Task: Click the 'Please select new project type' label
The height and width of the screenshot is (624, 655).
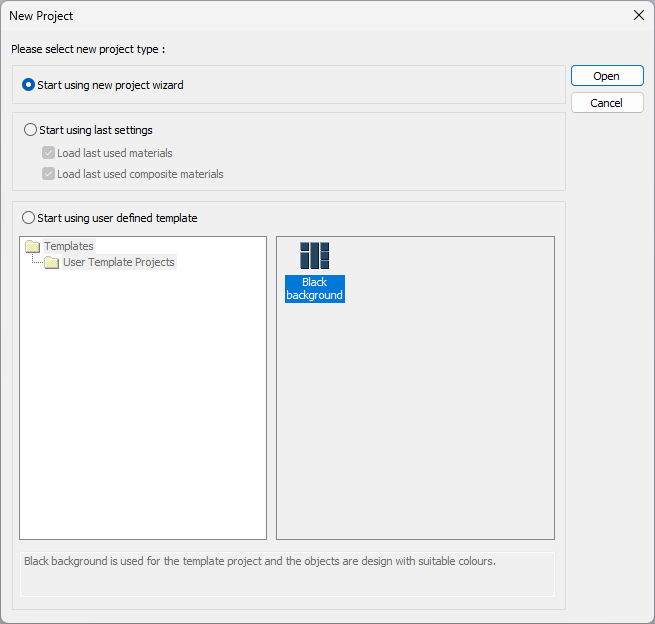Action: click(x=87, y=49)
